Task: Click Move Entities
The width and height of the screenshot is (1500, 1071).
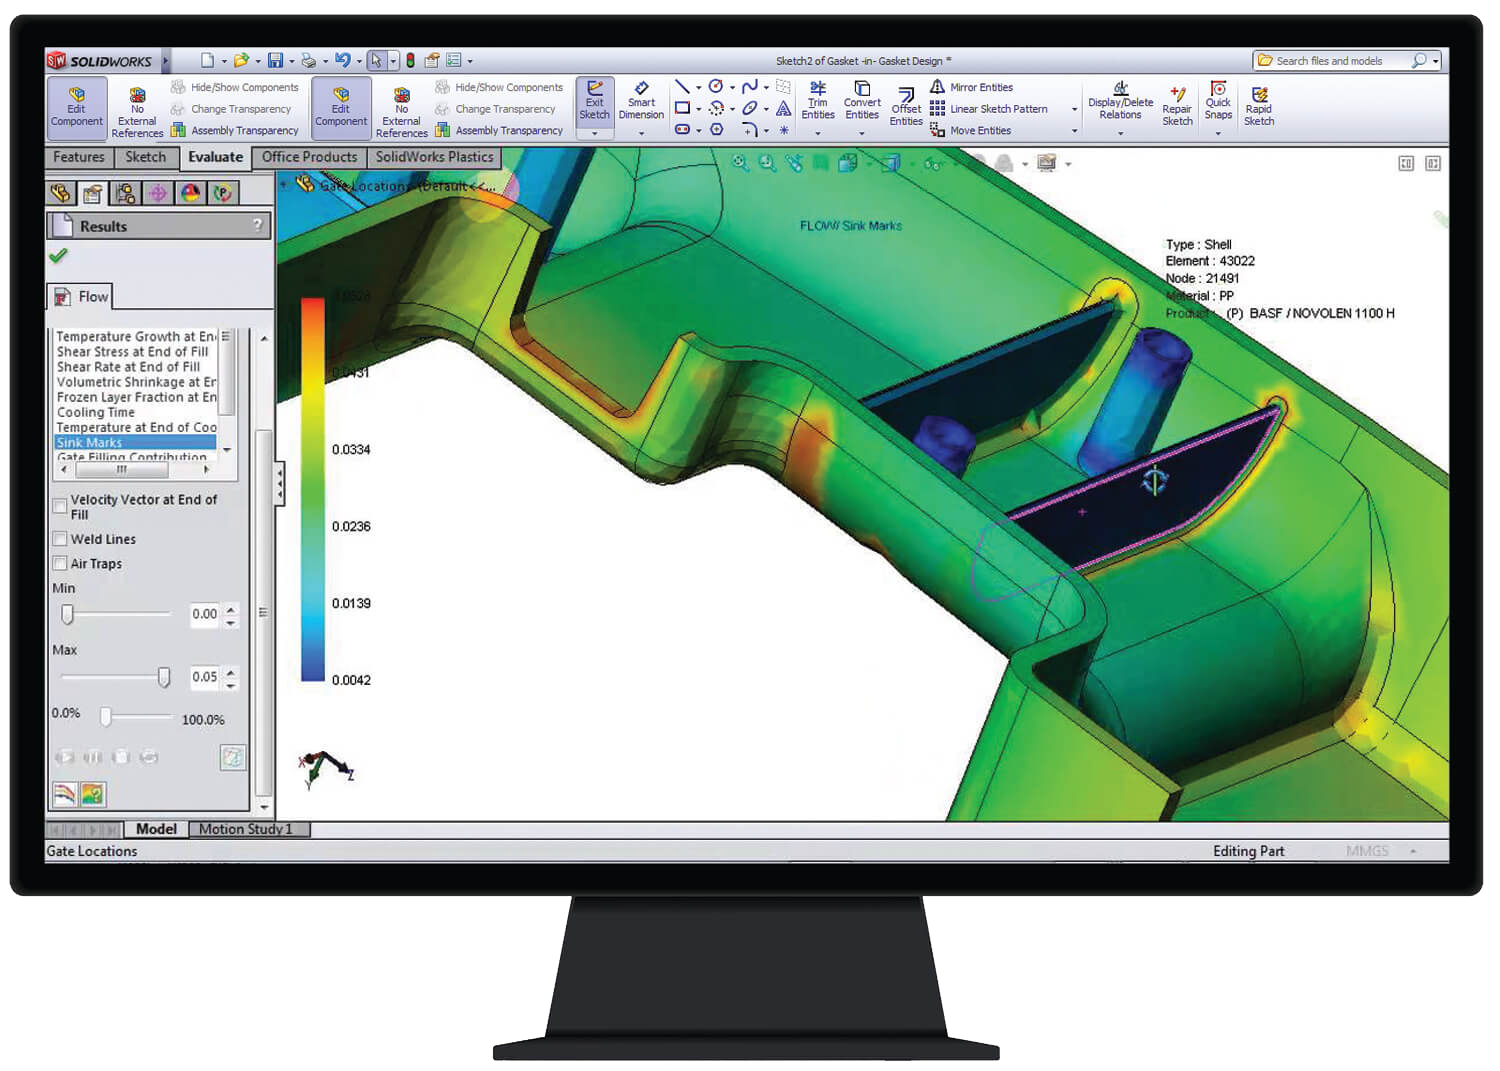Action: [970, 130]
